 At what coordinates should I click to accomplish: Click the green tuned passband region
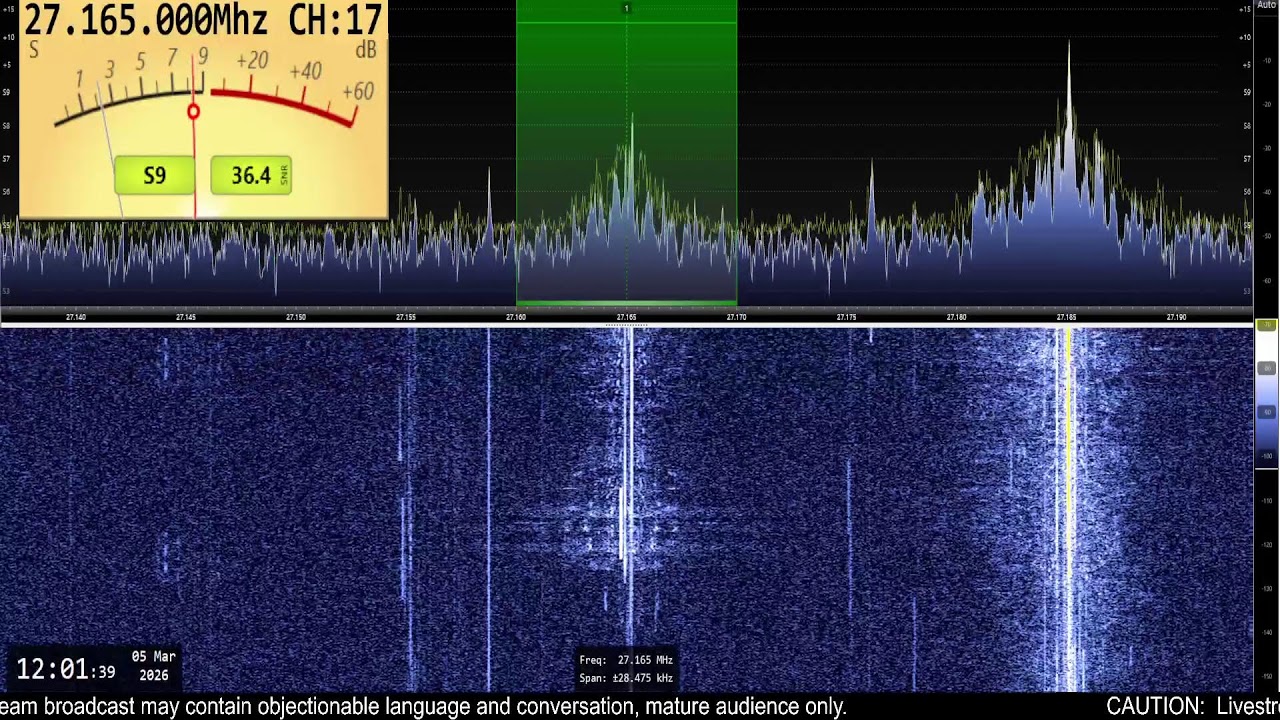pos(626,153)
